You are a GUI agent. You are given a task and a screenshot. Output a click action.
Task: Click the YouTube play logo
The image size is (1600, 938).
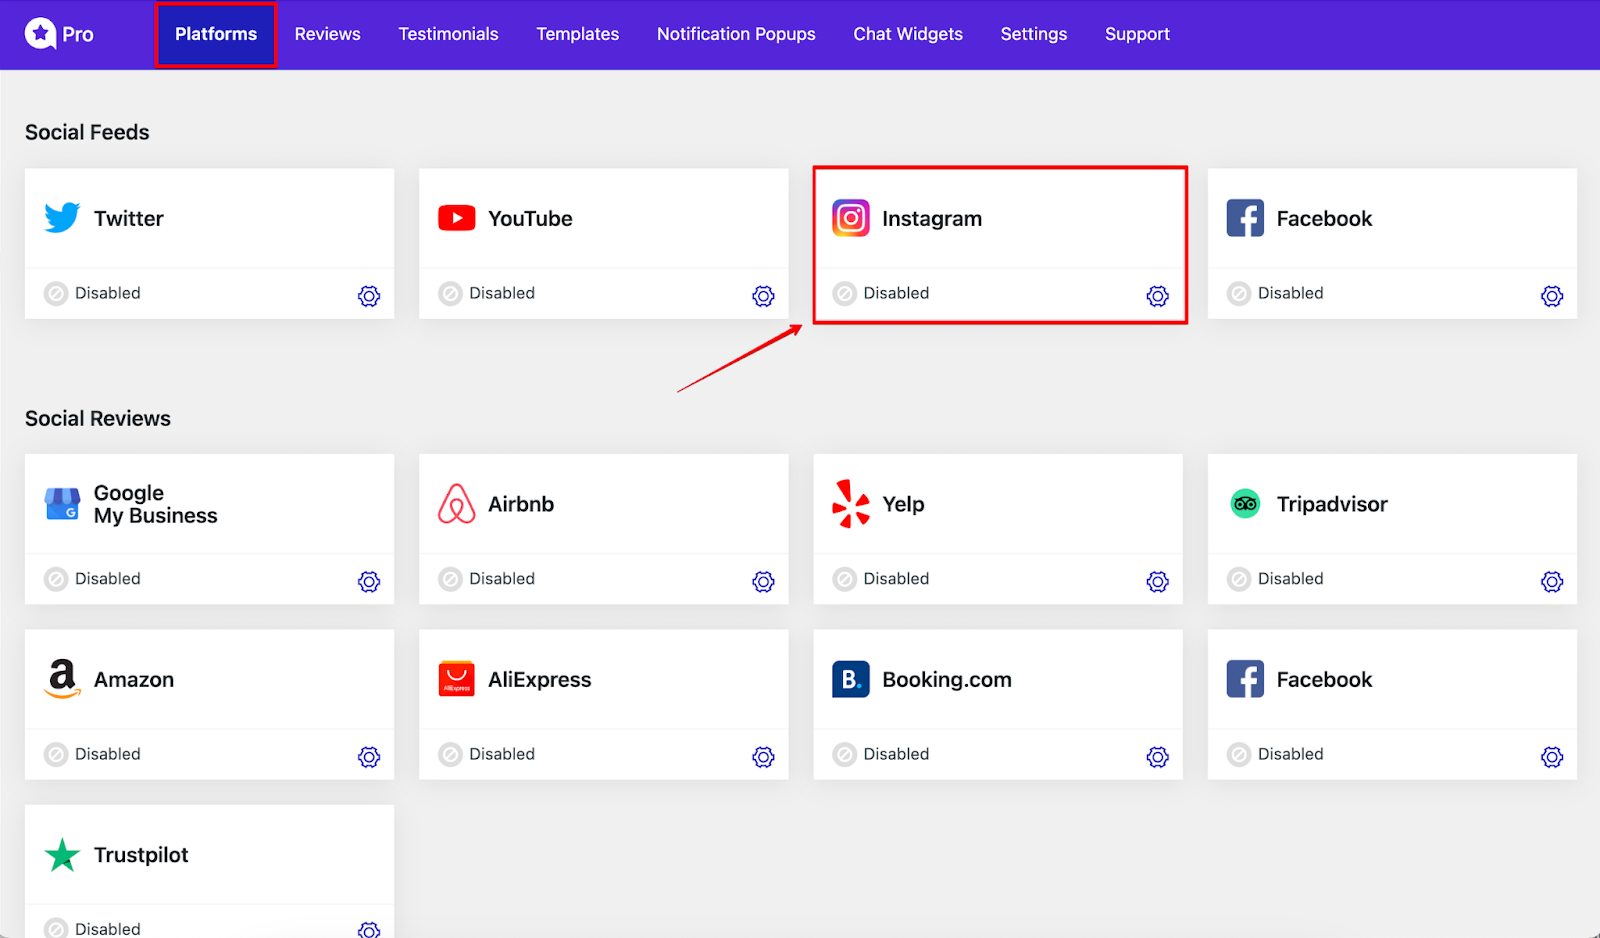(x=457, y=218)
